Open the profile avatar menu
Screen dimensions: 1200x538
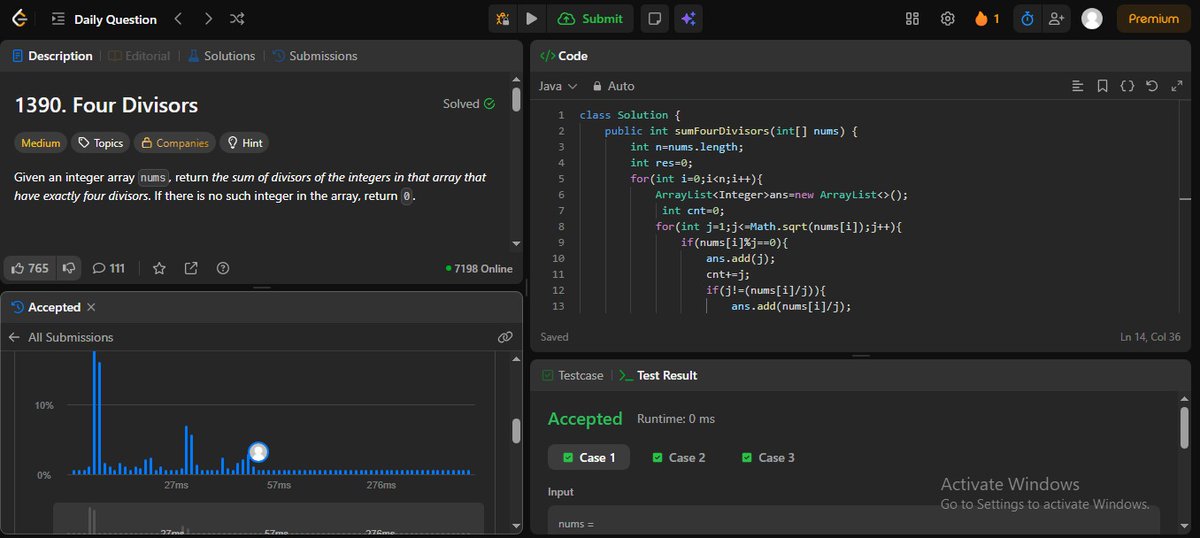pyautogui.click(x=1092, y=18)
